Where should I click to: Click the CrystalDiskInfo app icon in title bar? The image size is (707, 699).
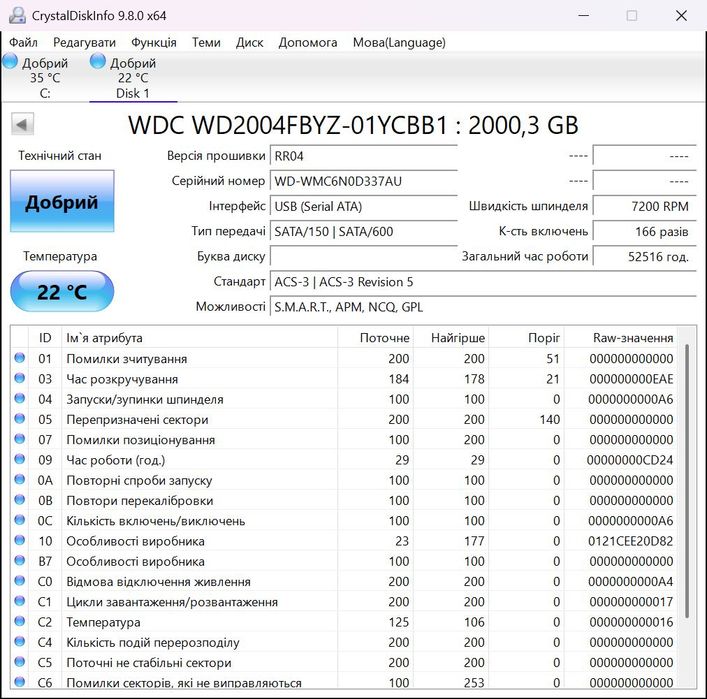(17, 15)
